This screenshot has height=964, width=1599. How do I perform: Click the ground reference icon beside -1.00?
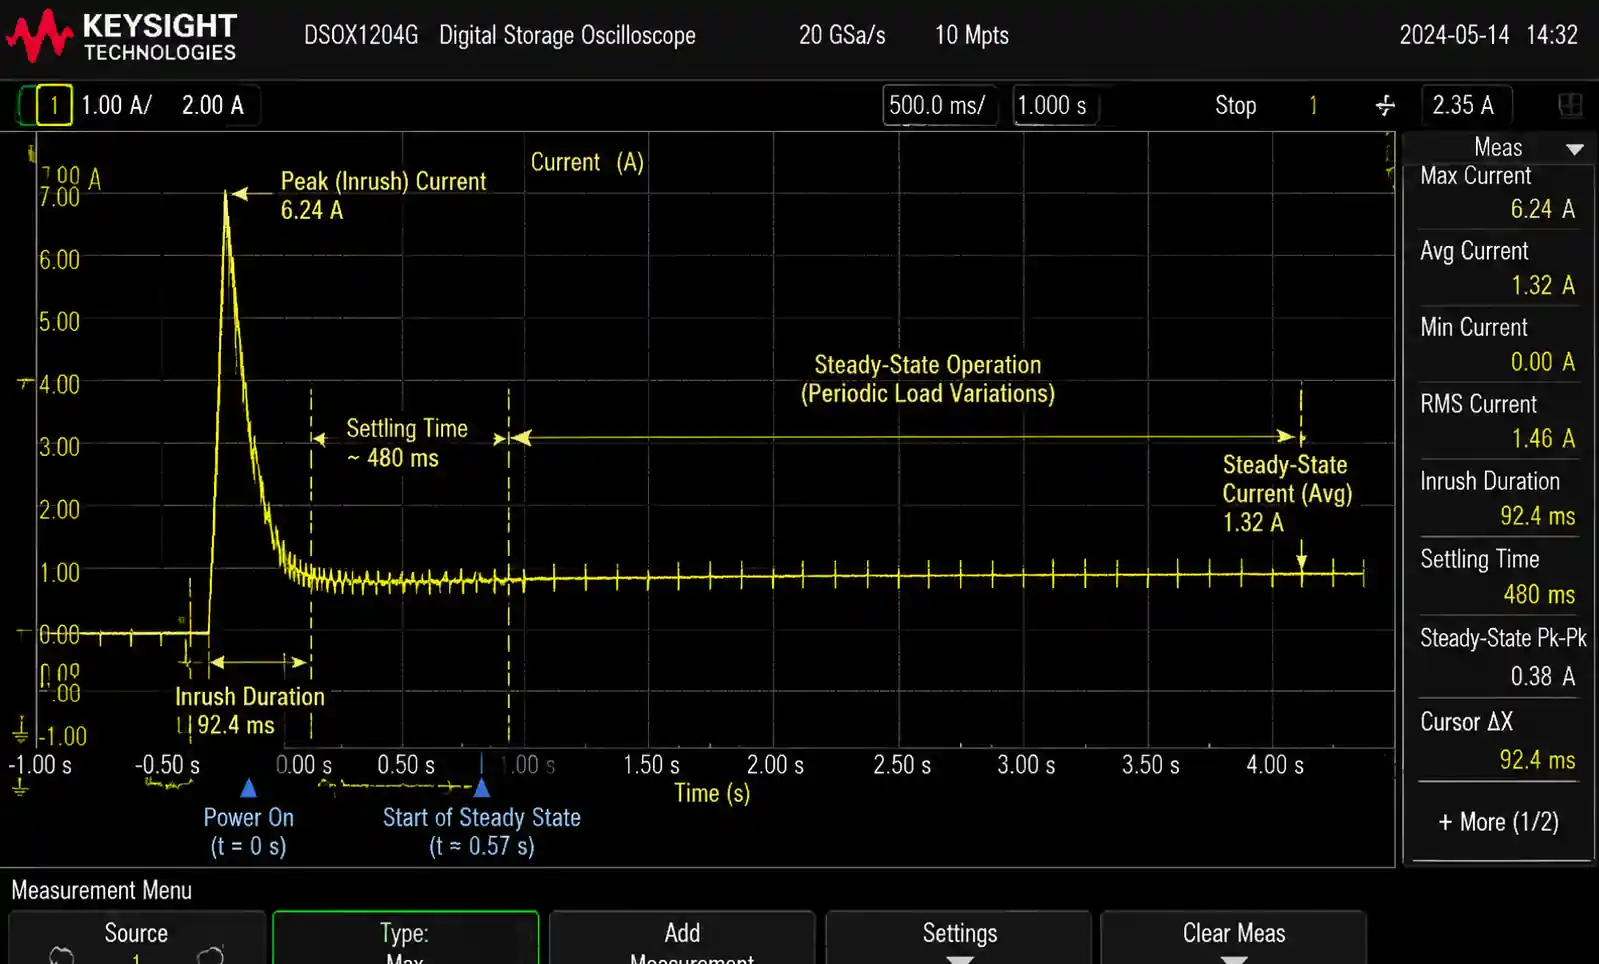point(20,731)
